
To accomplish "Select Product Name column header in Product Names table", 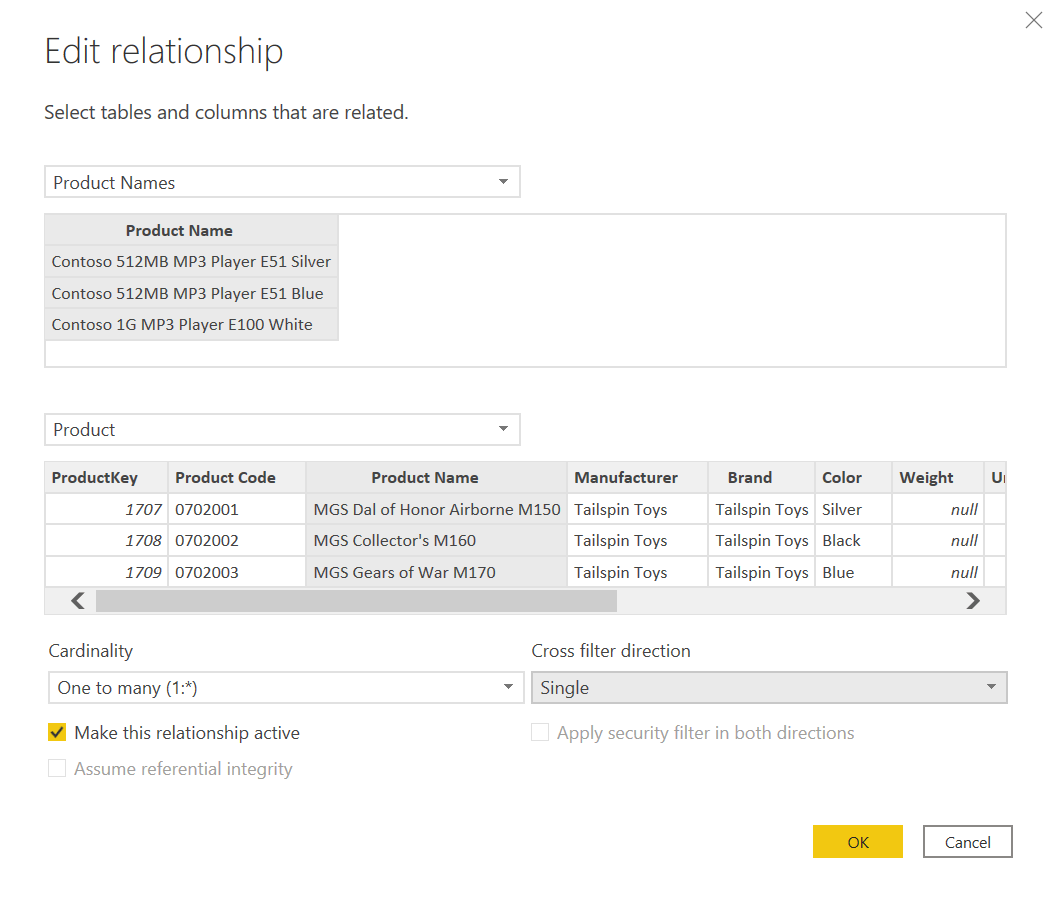I will coord(191,231).
